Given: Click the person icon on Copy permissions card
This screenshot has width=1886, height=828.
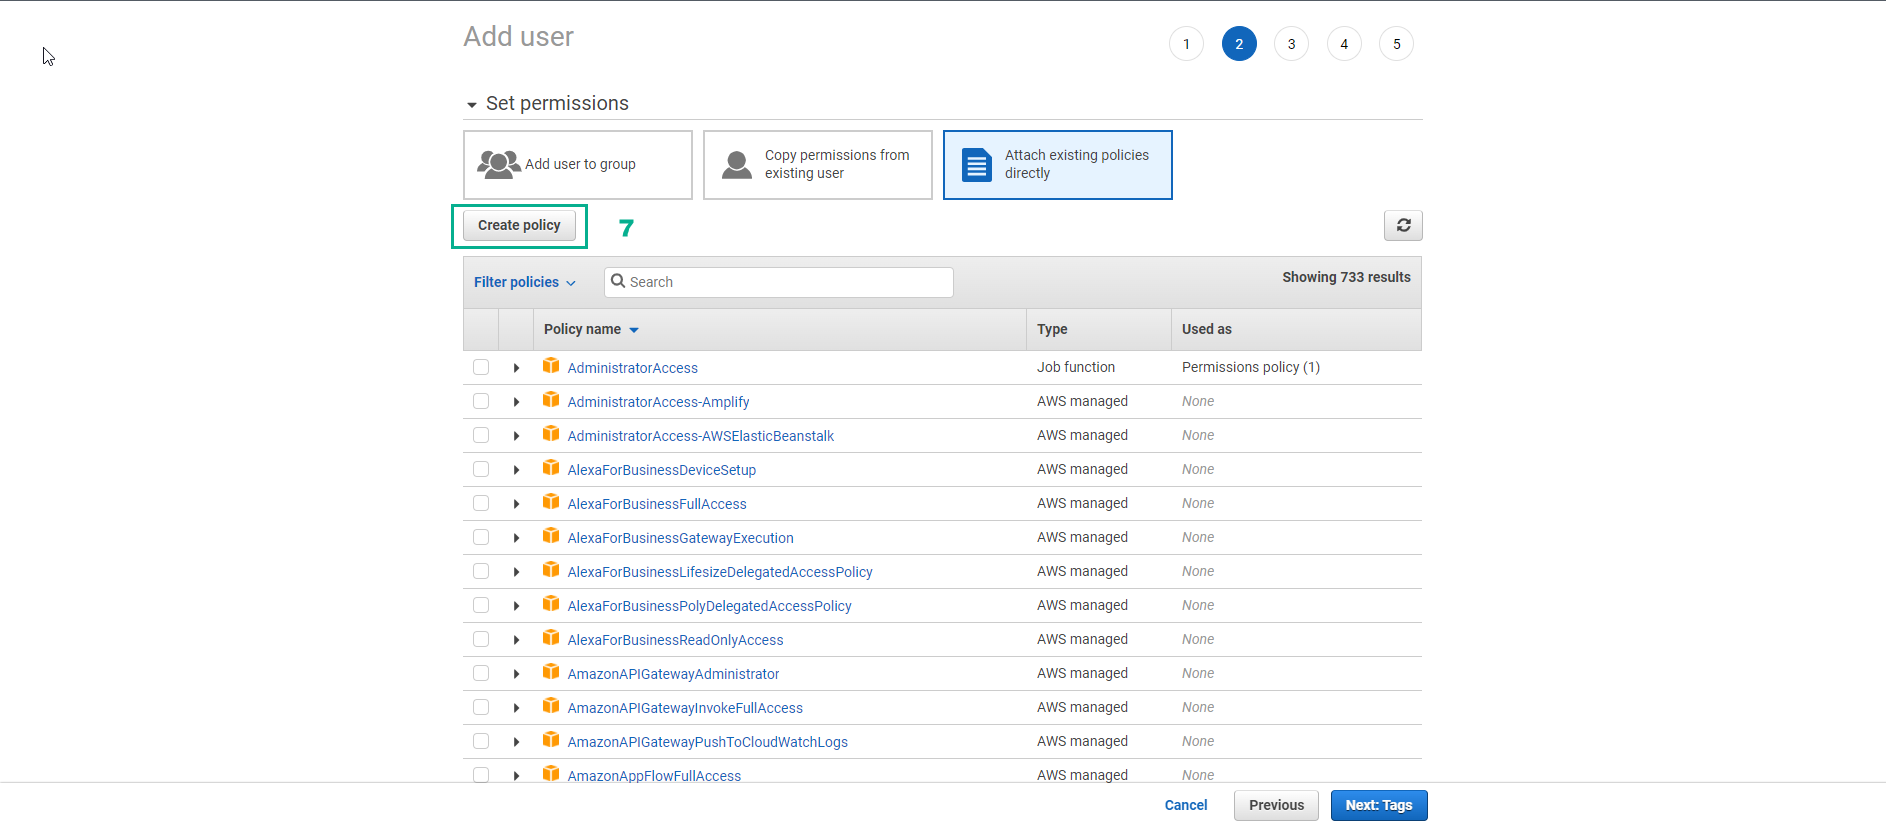Looking at the screenshot, I should 737,164.
